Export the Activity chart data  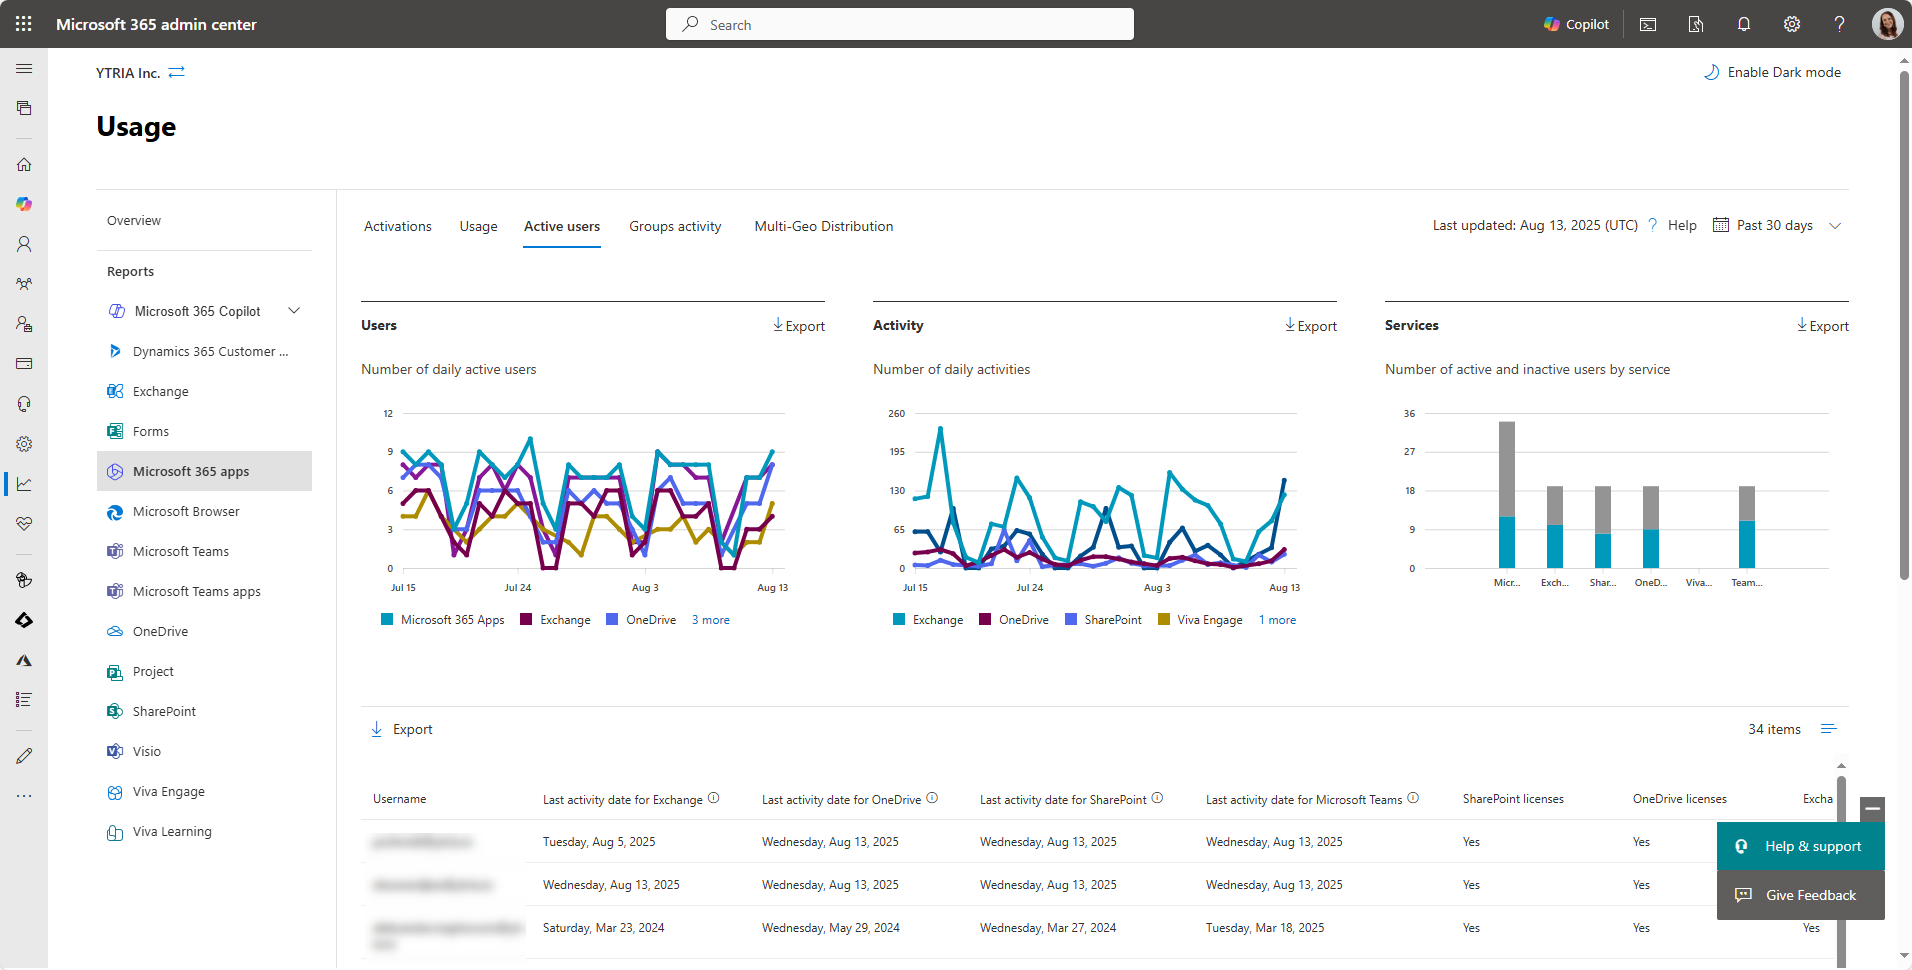tap(1311, 326)
